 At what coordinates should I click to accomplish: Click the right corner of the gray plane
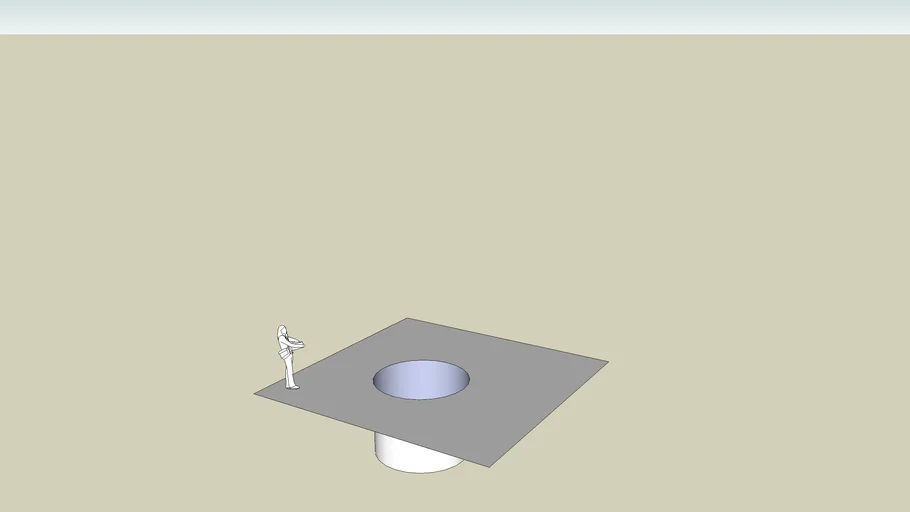point(607,361)
